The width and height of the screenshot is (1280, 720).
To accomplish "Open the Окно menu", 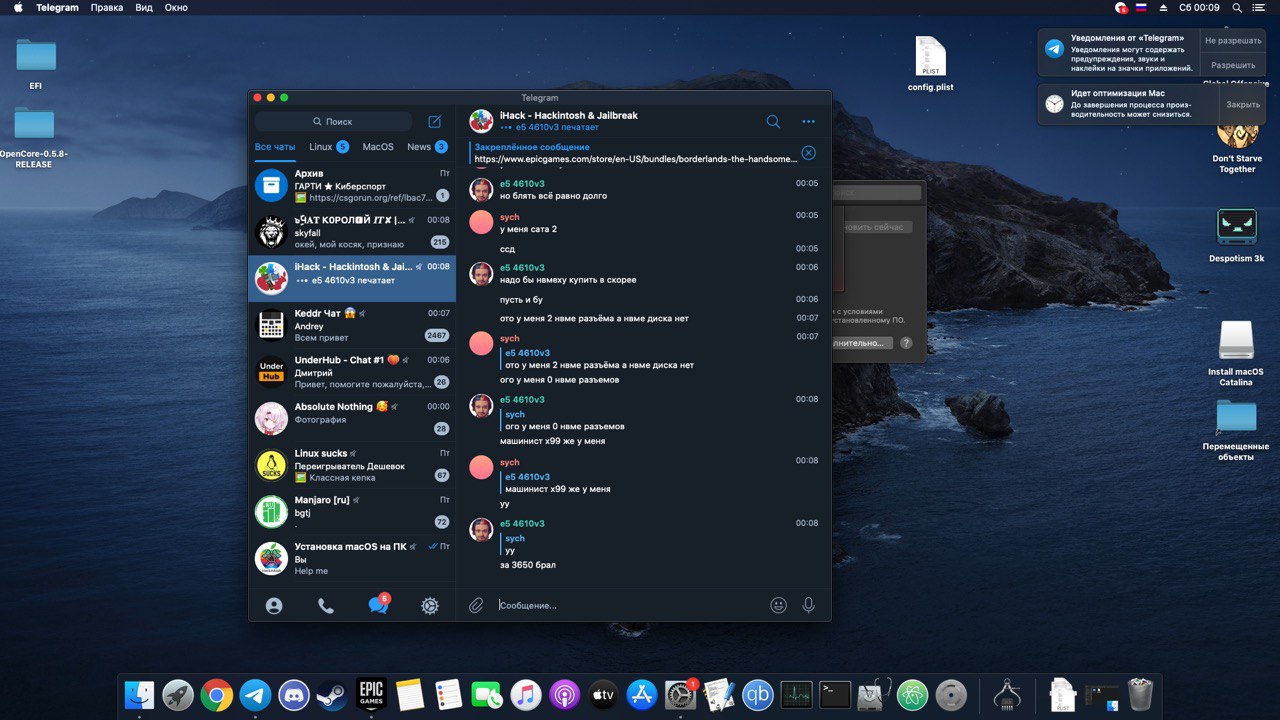I will [176, 7].
